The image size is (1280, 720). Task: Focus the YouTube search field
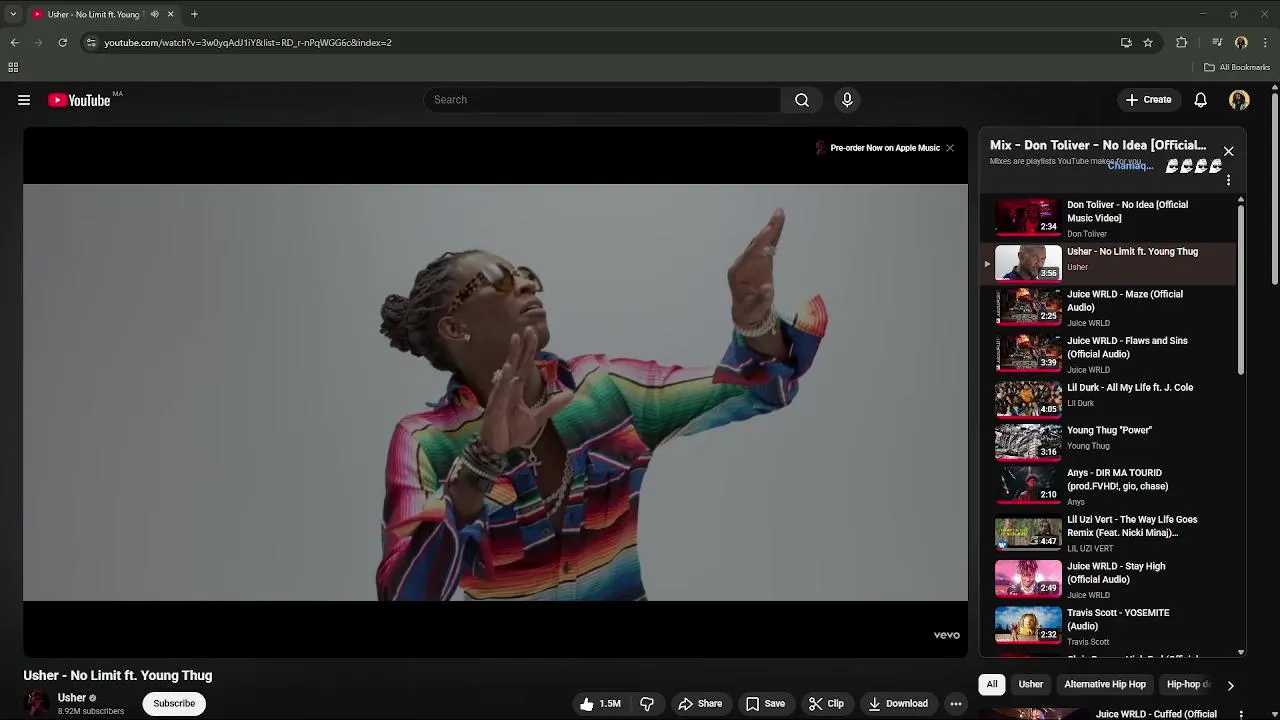click(603, 100)
